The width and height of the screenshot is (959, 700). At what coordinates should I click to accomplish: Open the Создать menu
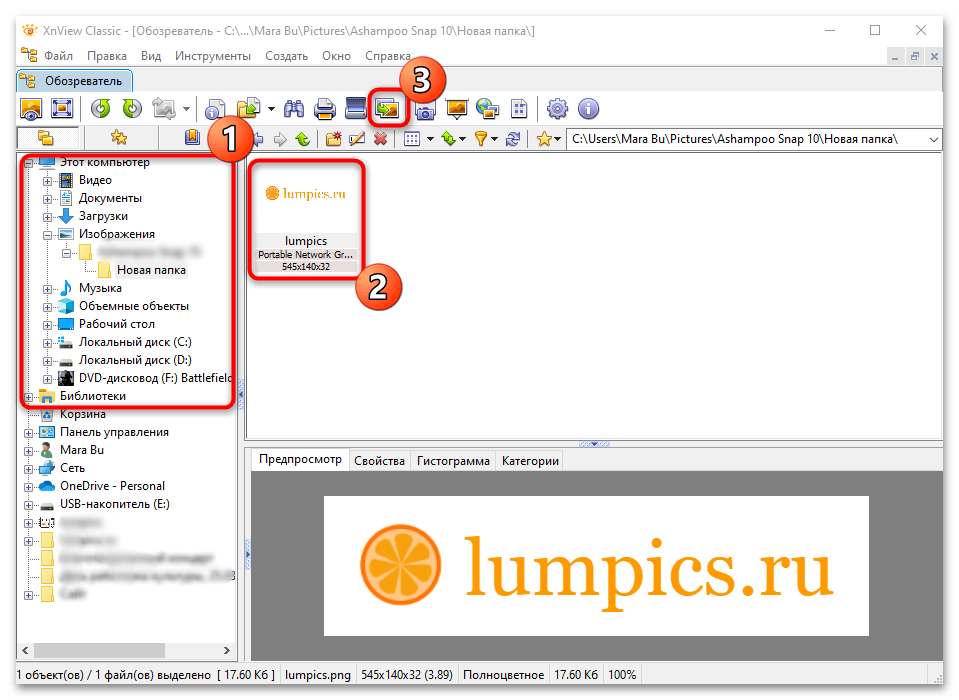click(286, 56)
